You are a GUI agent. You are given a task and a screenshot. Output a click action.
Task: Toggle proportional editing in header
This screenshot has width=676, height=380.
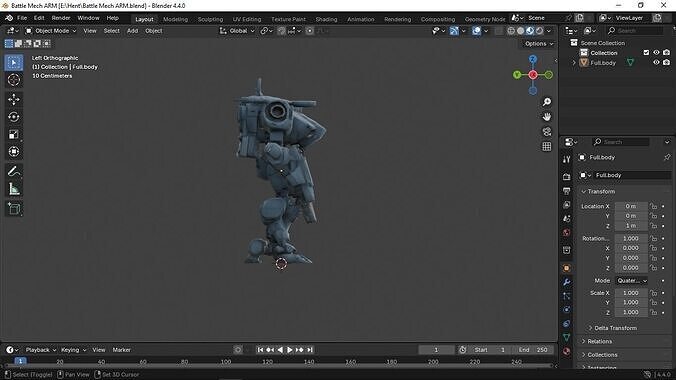[x=310, y=31]
